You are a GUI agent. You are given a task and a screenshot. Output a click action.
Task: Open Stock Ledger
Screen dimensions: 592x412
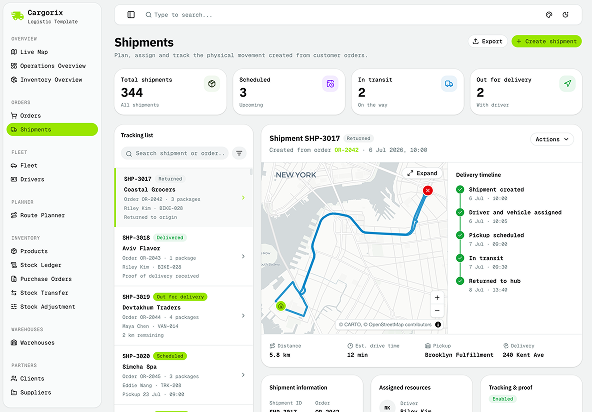[x=52, y=265]
